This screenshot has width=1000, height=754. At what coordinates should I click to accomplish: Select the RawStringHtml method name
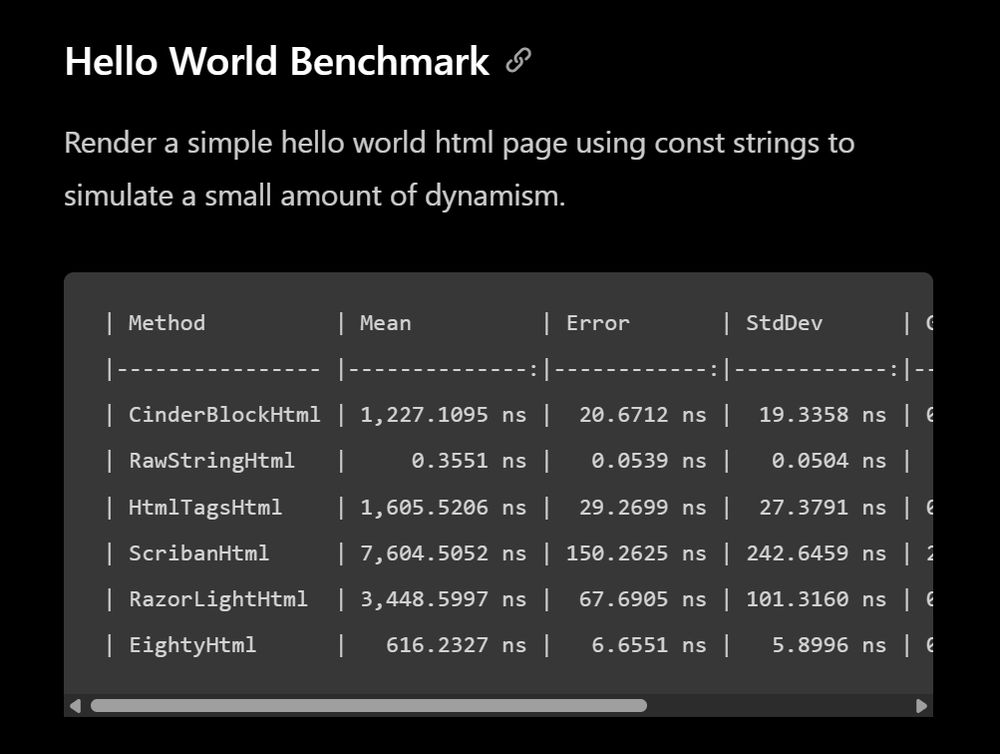pos(212,461)
